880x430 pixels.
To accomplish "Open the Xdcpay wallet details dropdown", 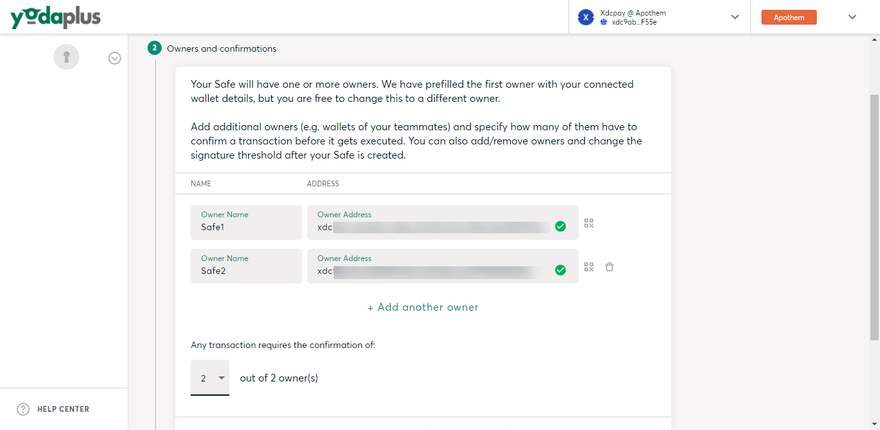I will (735, 17).
